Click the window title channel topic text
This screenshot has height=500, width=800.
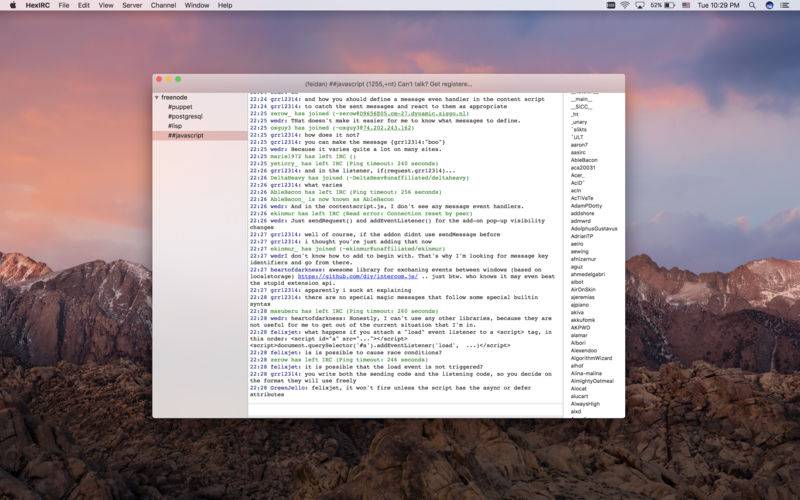click(x=388, y=84)
